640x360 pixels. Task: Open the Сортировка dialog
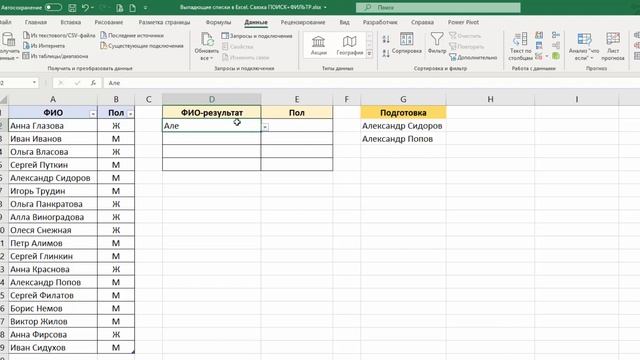(407, 43)
